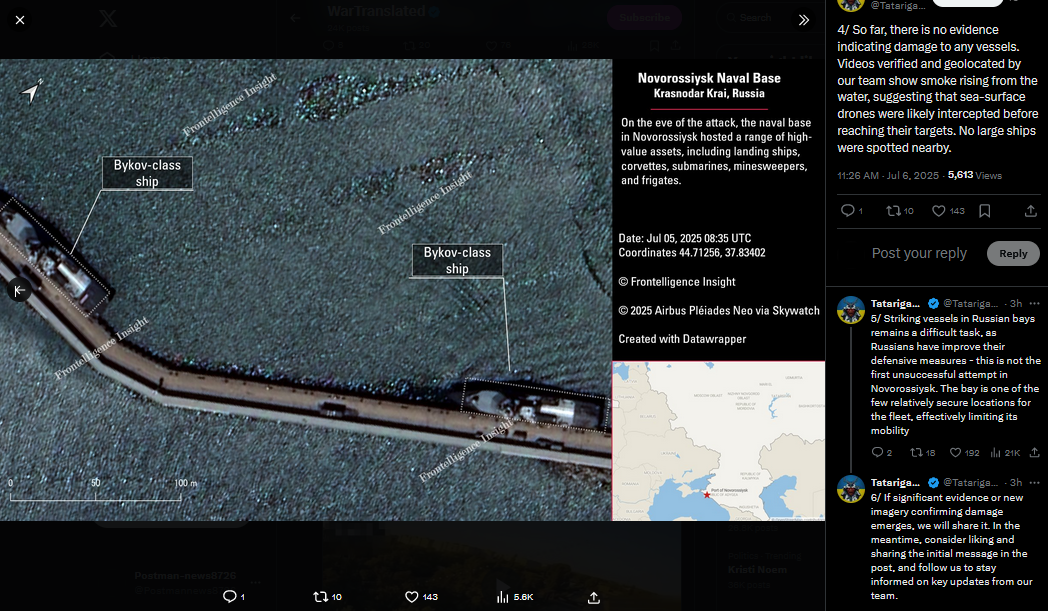Viewport: 1048px width, 611px height.
Task: Like the 4/ post showing 143 likes
Action: point(939,211)
